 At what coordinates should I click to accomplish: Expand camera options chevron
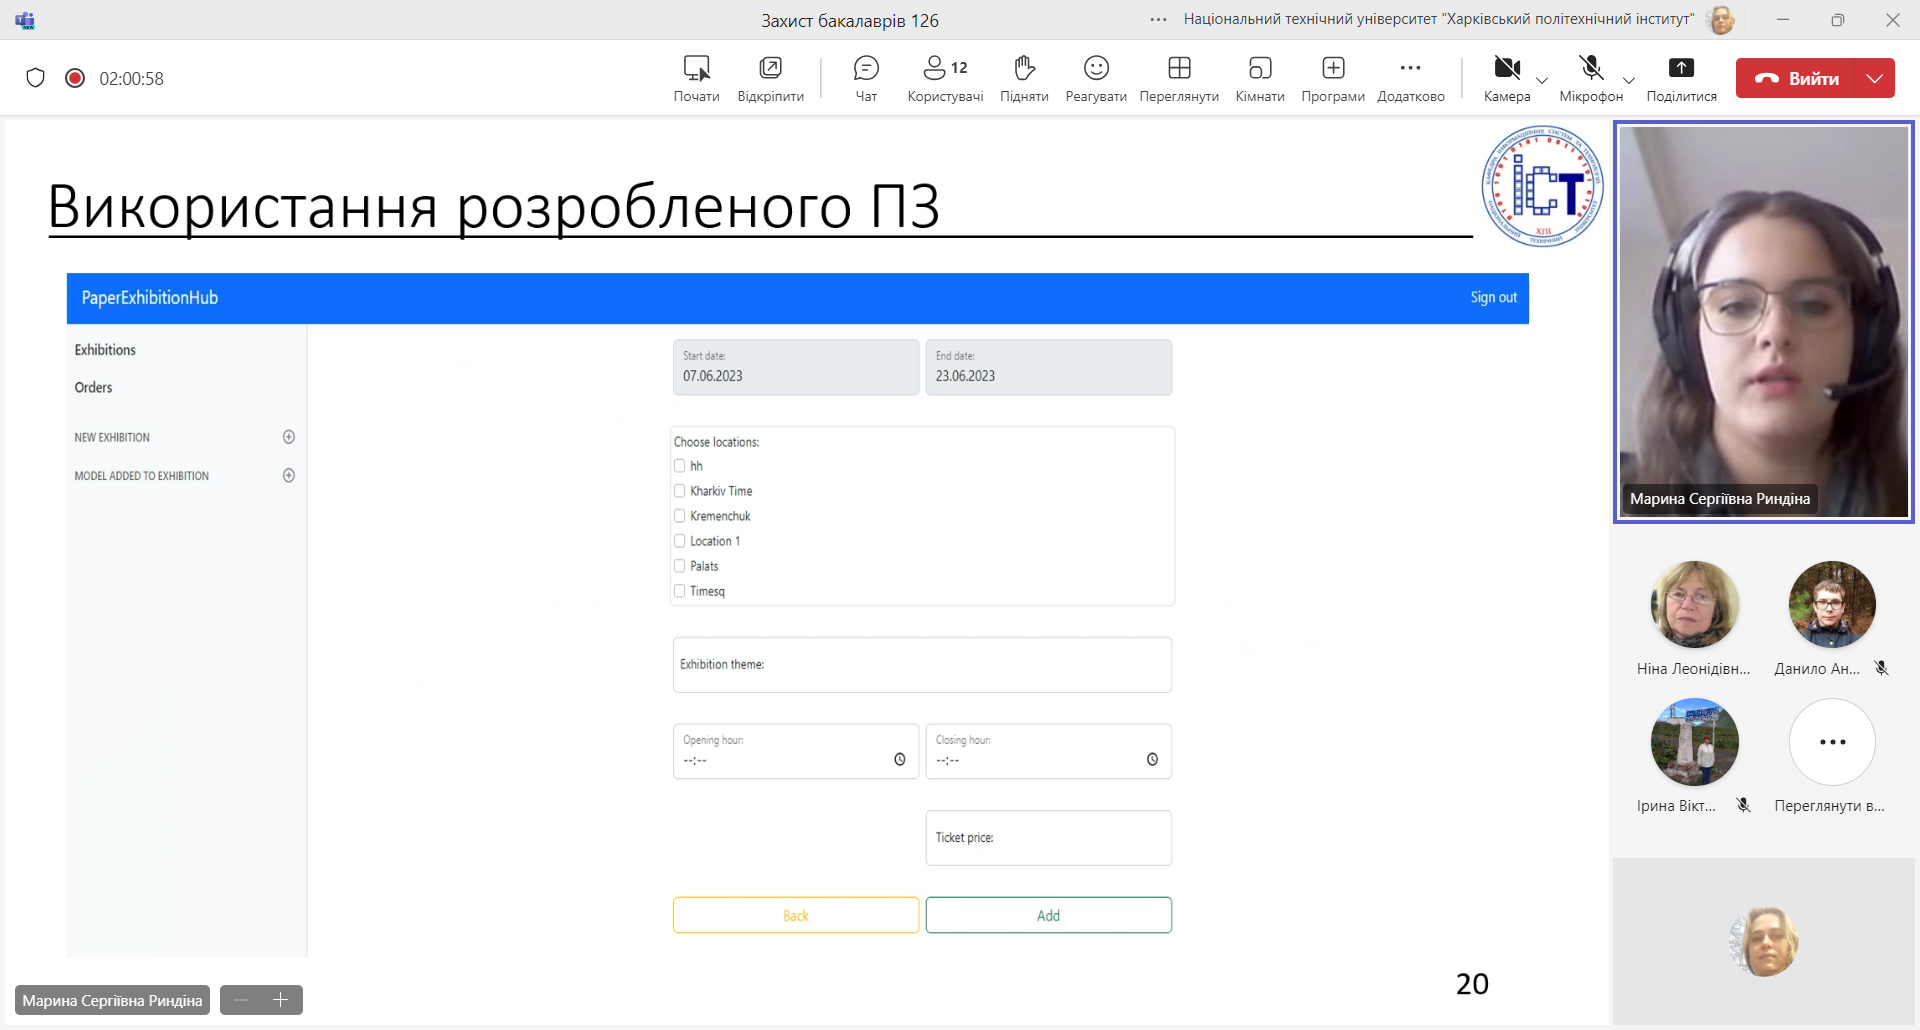1542,81
